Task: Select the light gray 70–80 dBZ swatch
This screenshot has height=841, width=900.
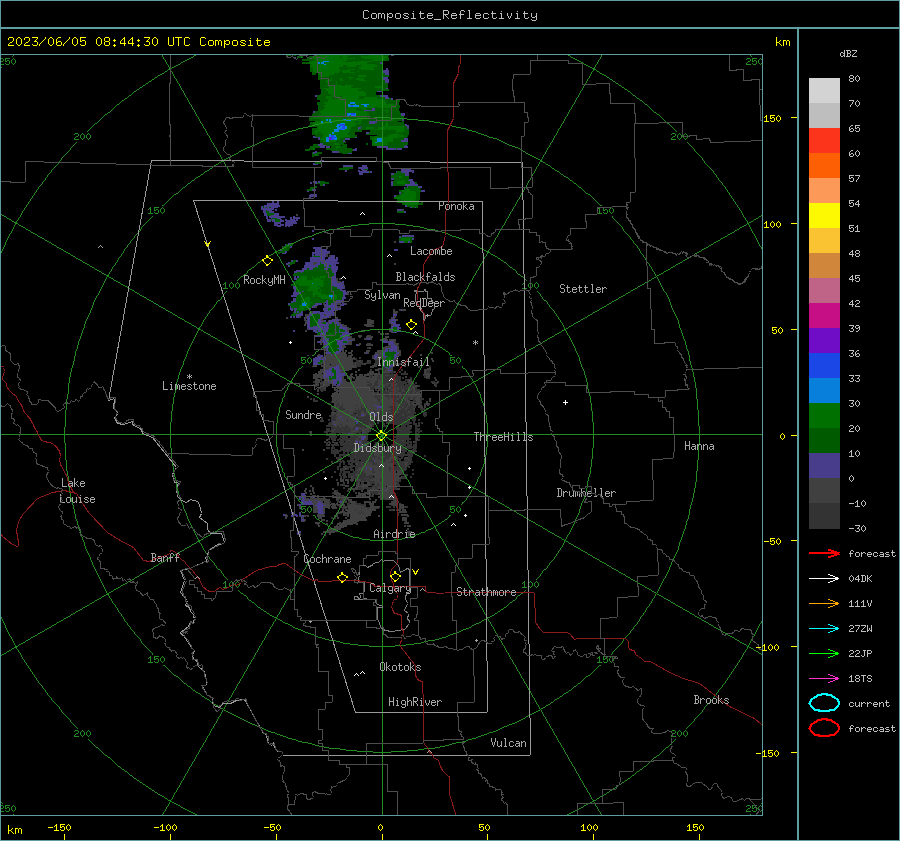Action: [824, 91]
